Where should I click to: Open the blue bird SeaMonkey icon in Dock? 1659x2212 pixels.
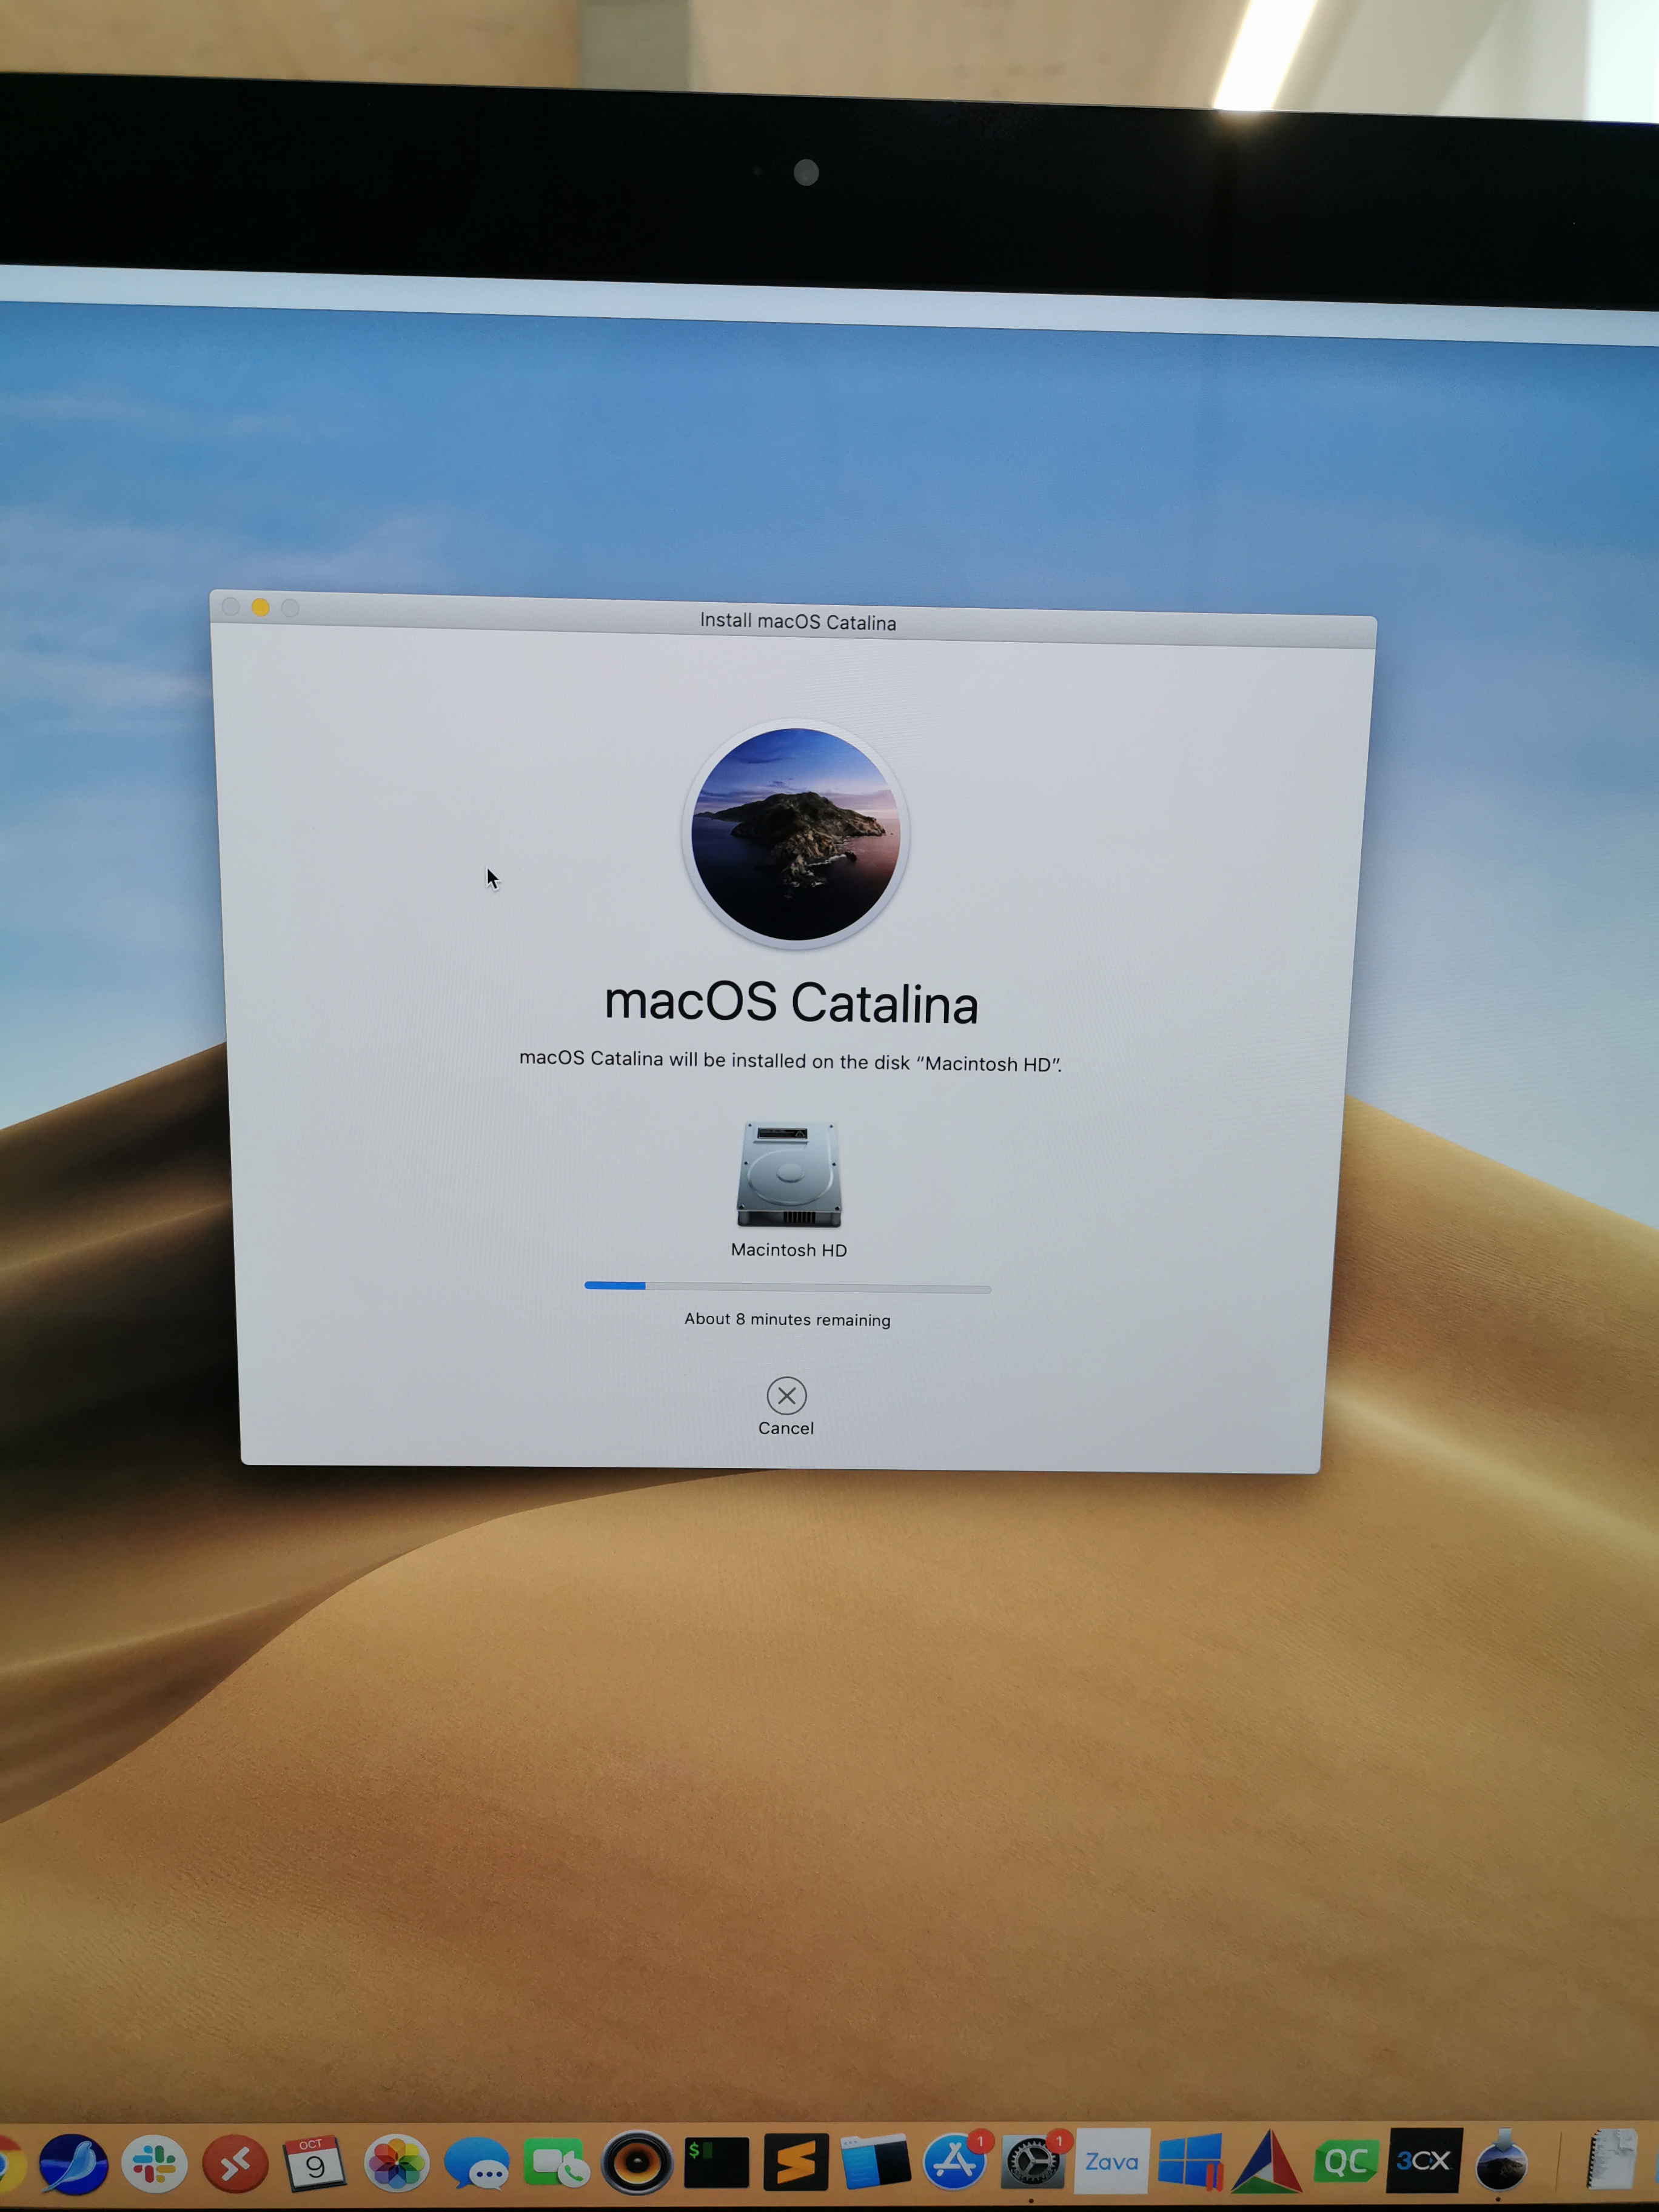pos(73,2164)
